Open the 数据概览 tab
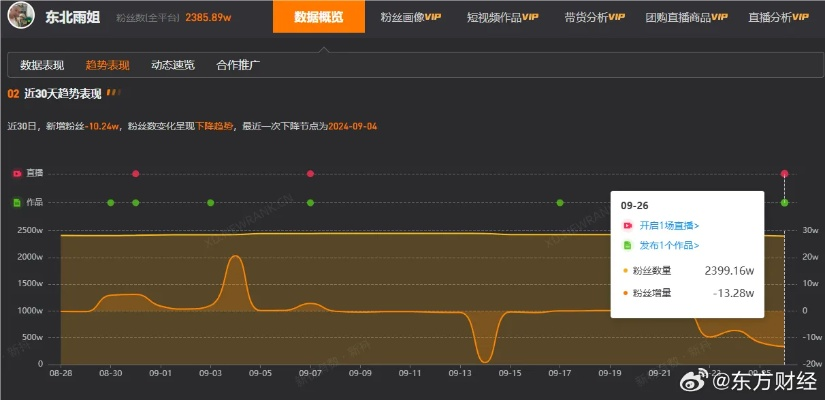Image resolution: width=825 pixels, height=400 pixels. point(318,17)
